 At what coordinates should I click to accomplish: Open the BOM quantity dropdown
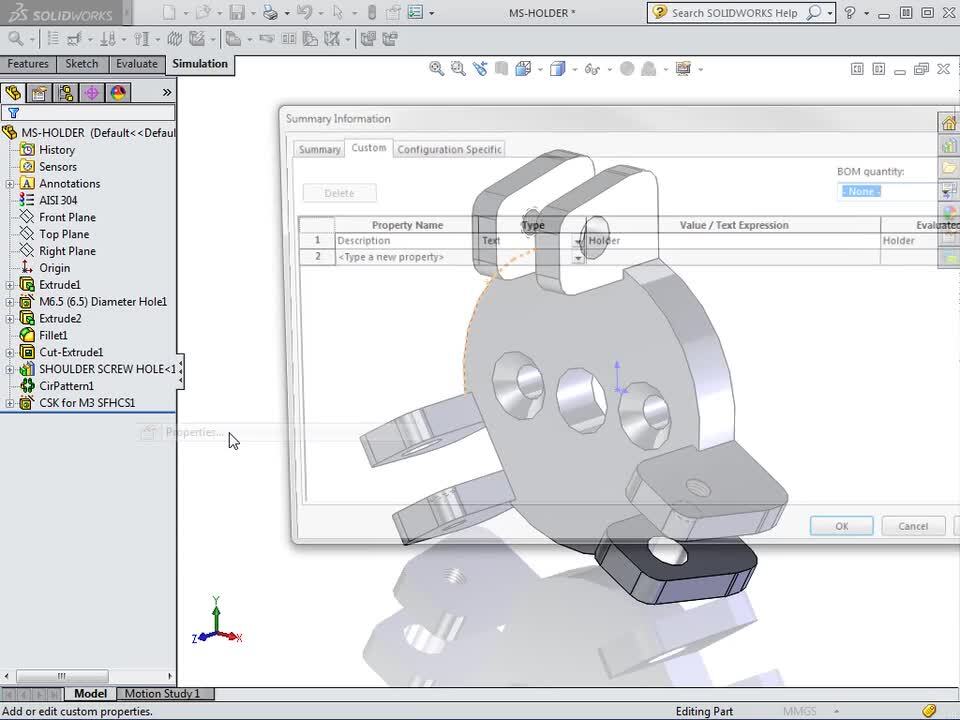click(x=875, y=191)
